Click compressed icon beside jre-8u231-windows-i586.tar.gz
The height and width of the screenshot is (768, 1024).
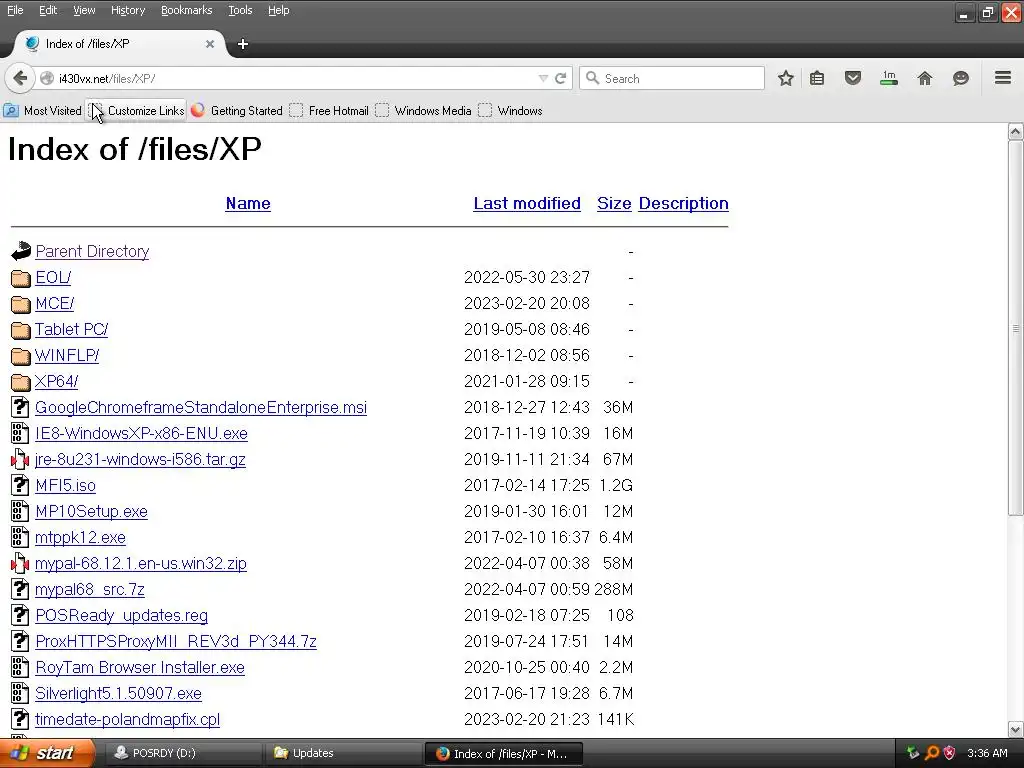tap(20, 460)
